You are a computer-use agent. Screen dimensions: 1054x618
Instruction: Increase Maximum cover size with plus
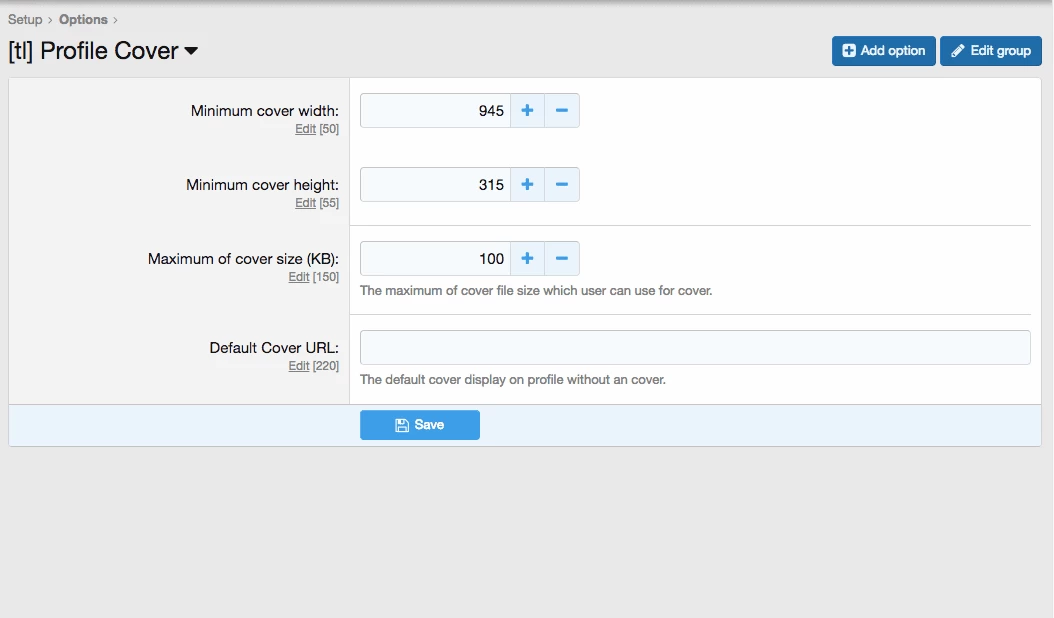tap(528, 258)
